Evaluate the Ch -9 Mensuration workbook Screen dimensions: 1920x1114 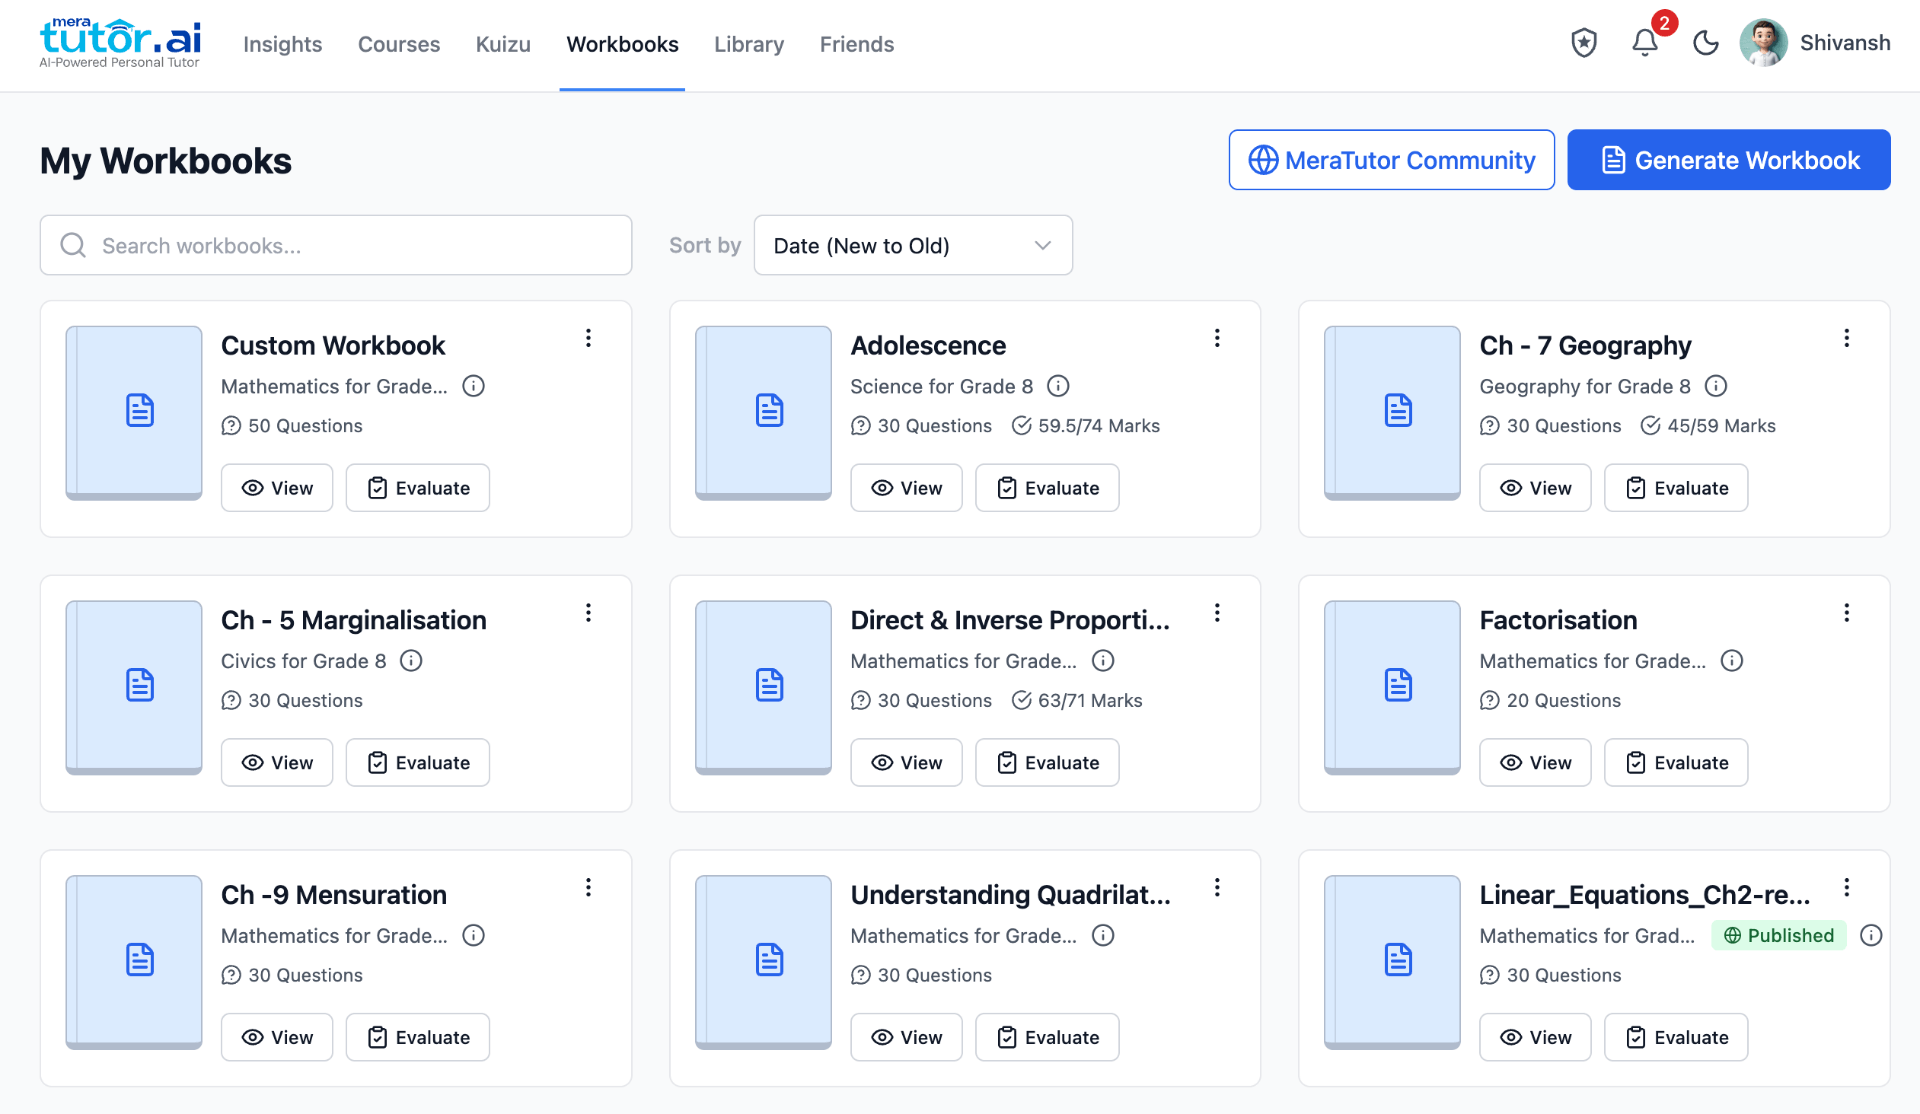pos(417,1037)
